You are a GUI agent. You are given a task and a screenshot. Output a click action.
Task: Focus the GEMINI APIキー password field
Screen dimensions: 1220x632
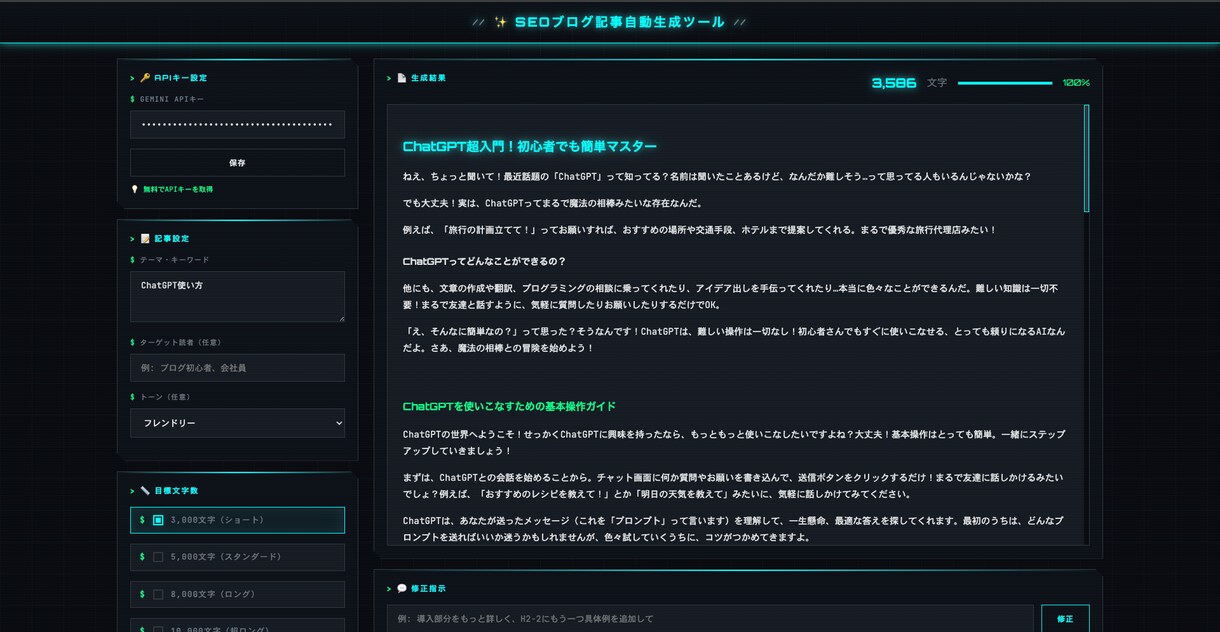click(237, 124)
